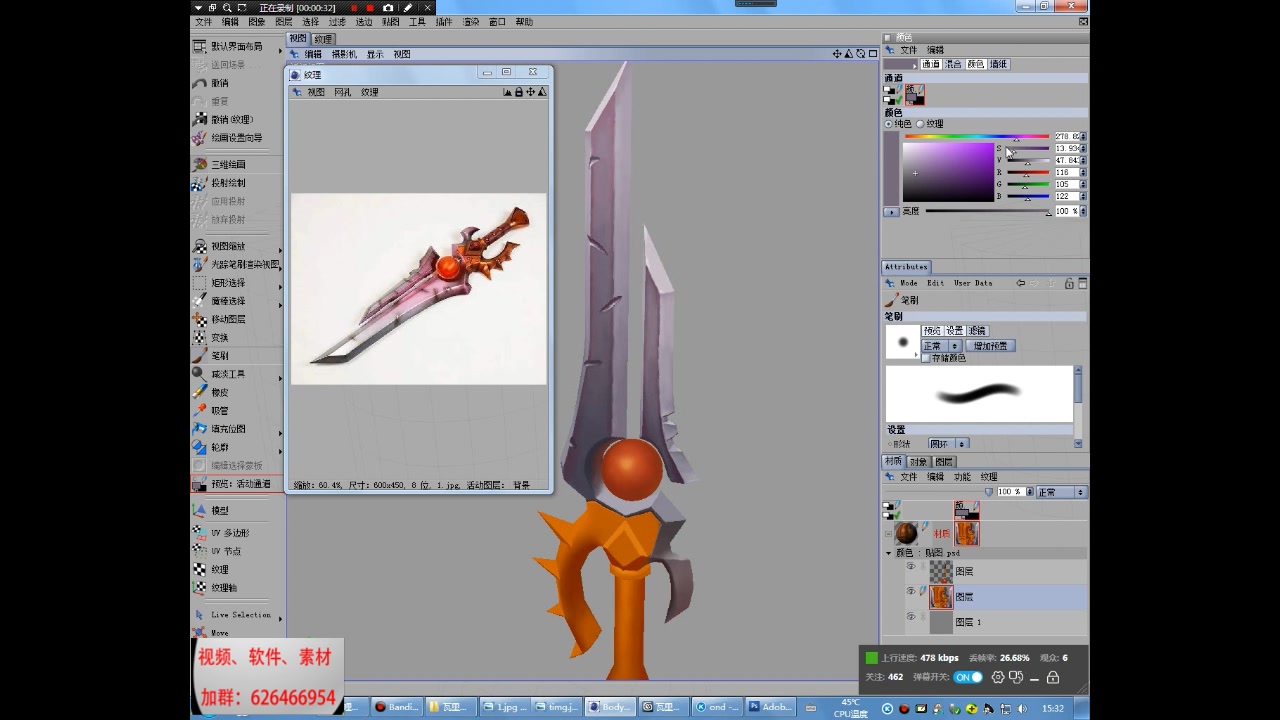Viewport: 1280px width, 720px height.
Task: Switch to the 对象 tab
Action: tap(920, 461)
